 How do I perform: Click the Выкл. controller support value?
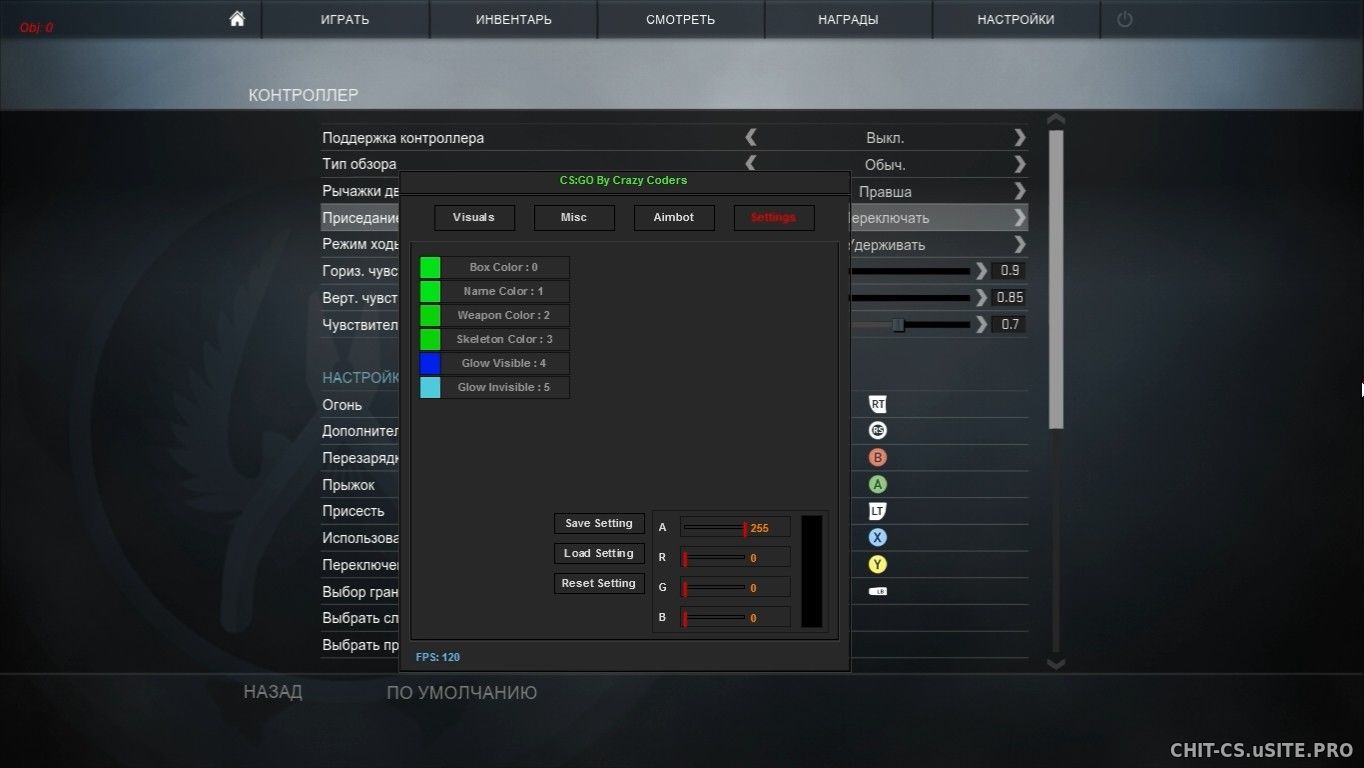[x=885, y=138]
